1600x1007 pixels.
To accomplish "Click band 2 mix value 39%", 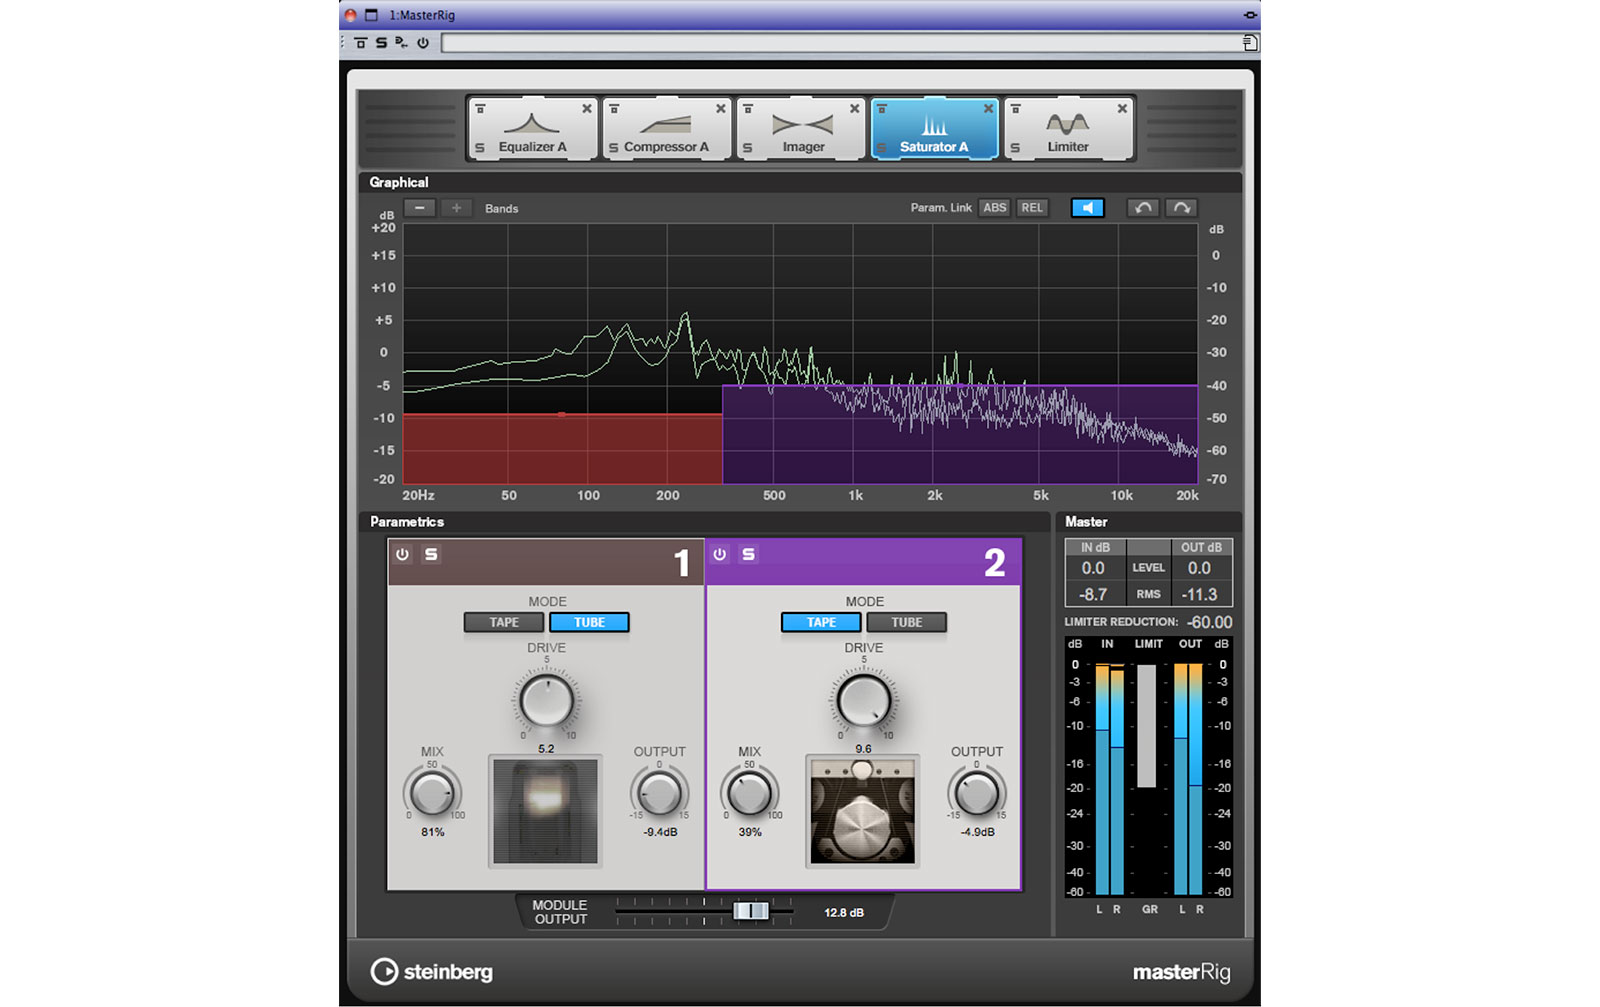I will coord(750,832).
